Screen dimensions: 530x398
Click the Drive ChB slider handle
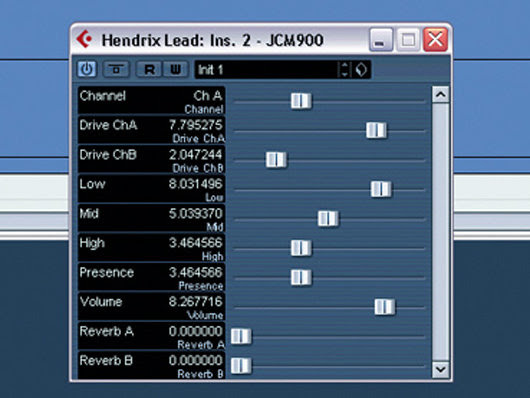[276, 160]
